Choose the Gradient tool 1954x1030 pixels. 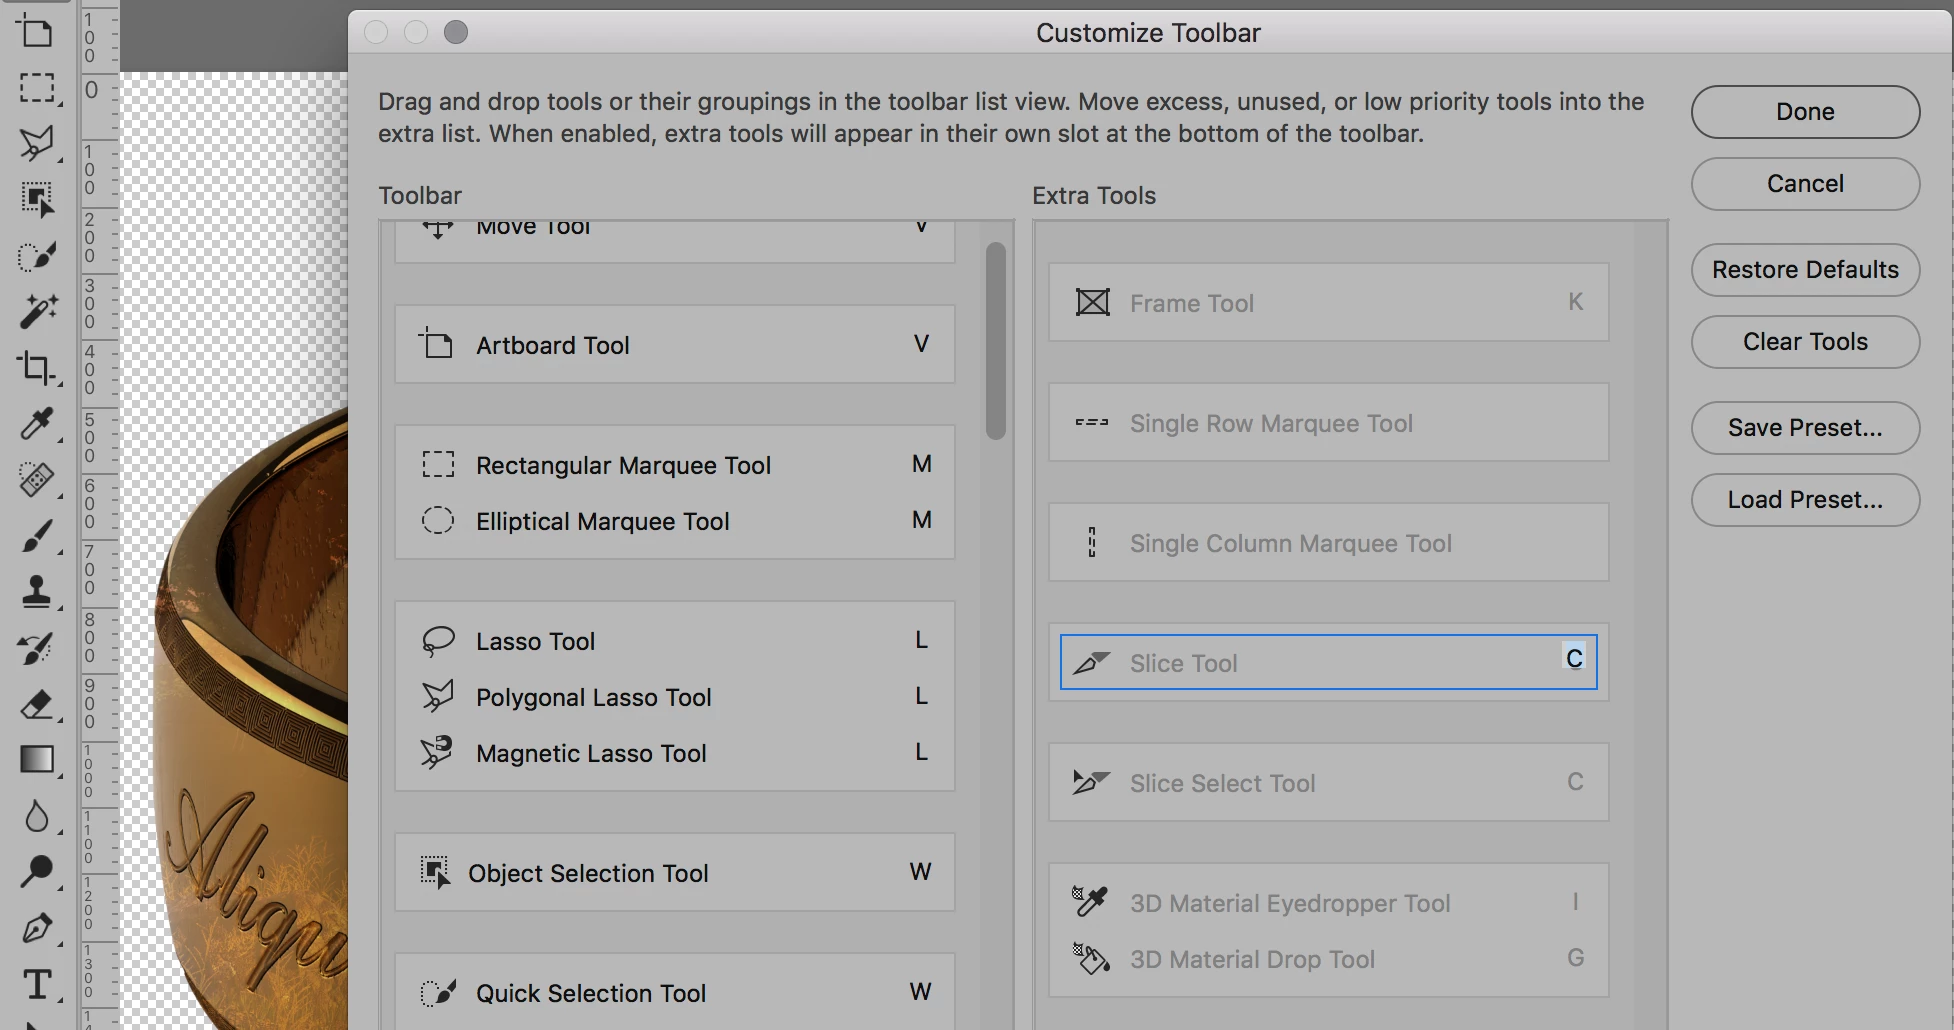point(37,760)
